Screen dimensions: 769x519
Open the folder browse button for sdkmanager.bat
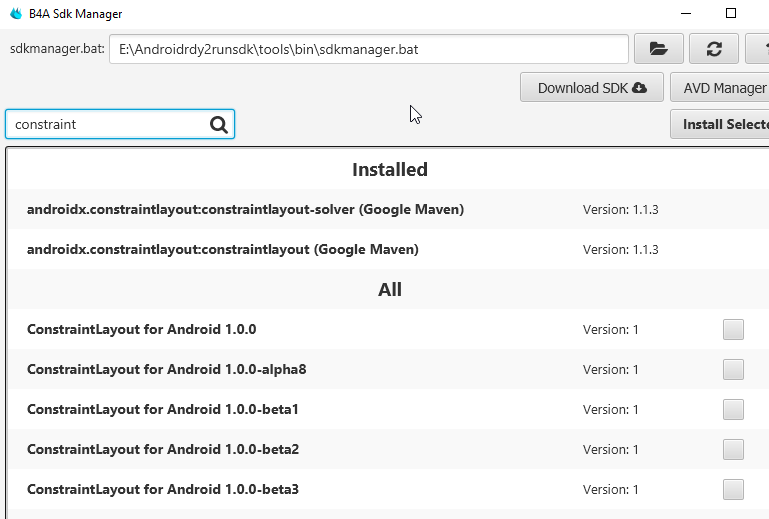click(658, 48)
